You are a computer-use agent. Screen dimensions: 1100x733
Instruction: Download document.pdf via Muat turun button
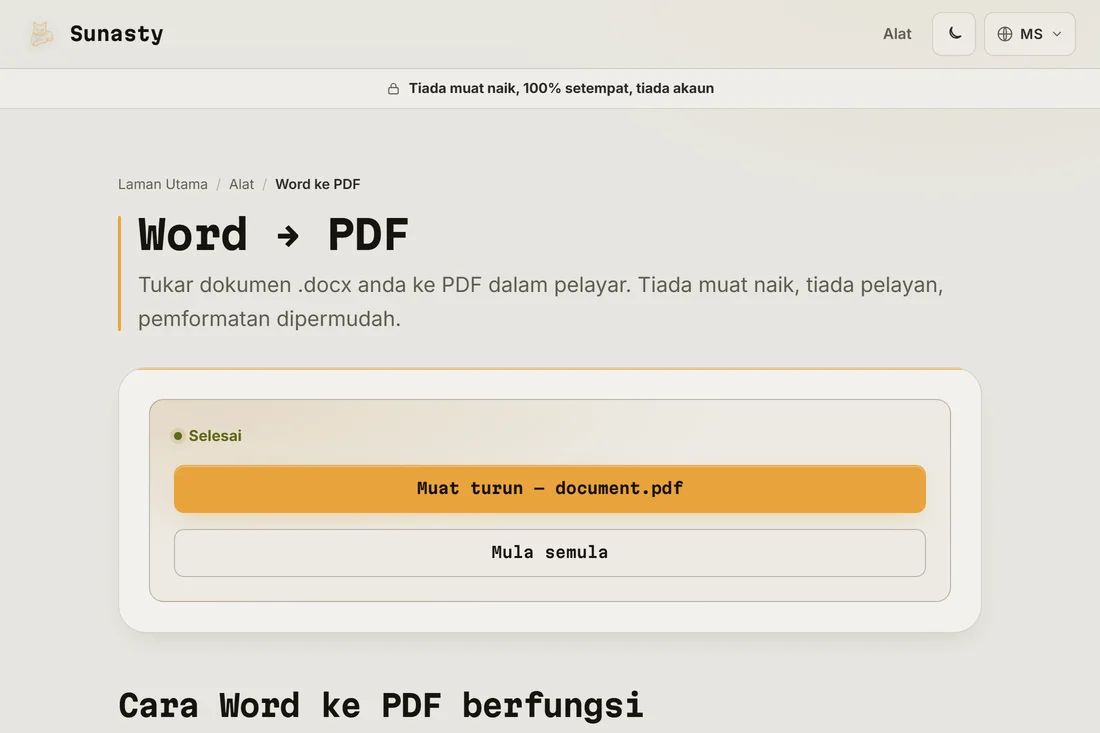(549, 488)
